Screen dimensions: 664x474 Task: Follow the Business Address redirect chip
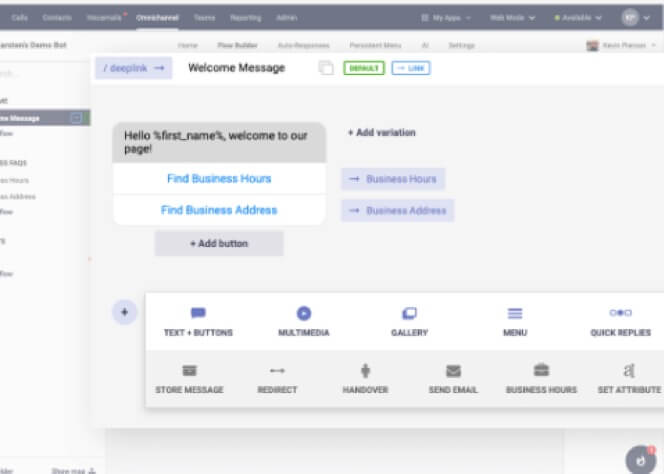(x=398, y=211)
